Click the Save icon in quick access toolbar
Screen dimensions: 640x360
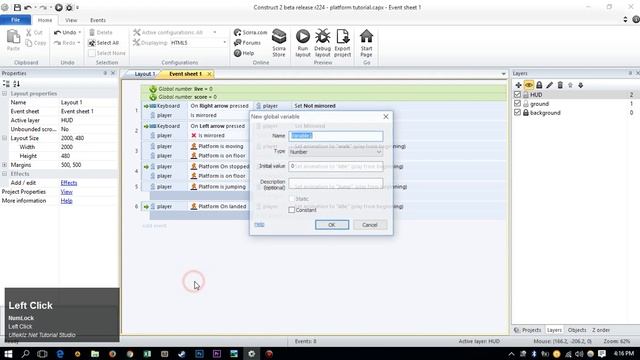[x=17, y=7]
